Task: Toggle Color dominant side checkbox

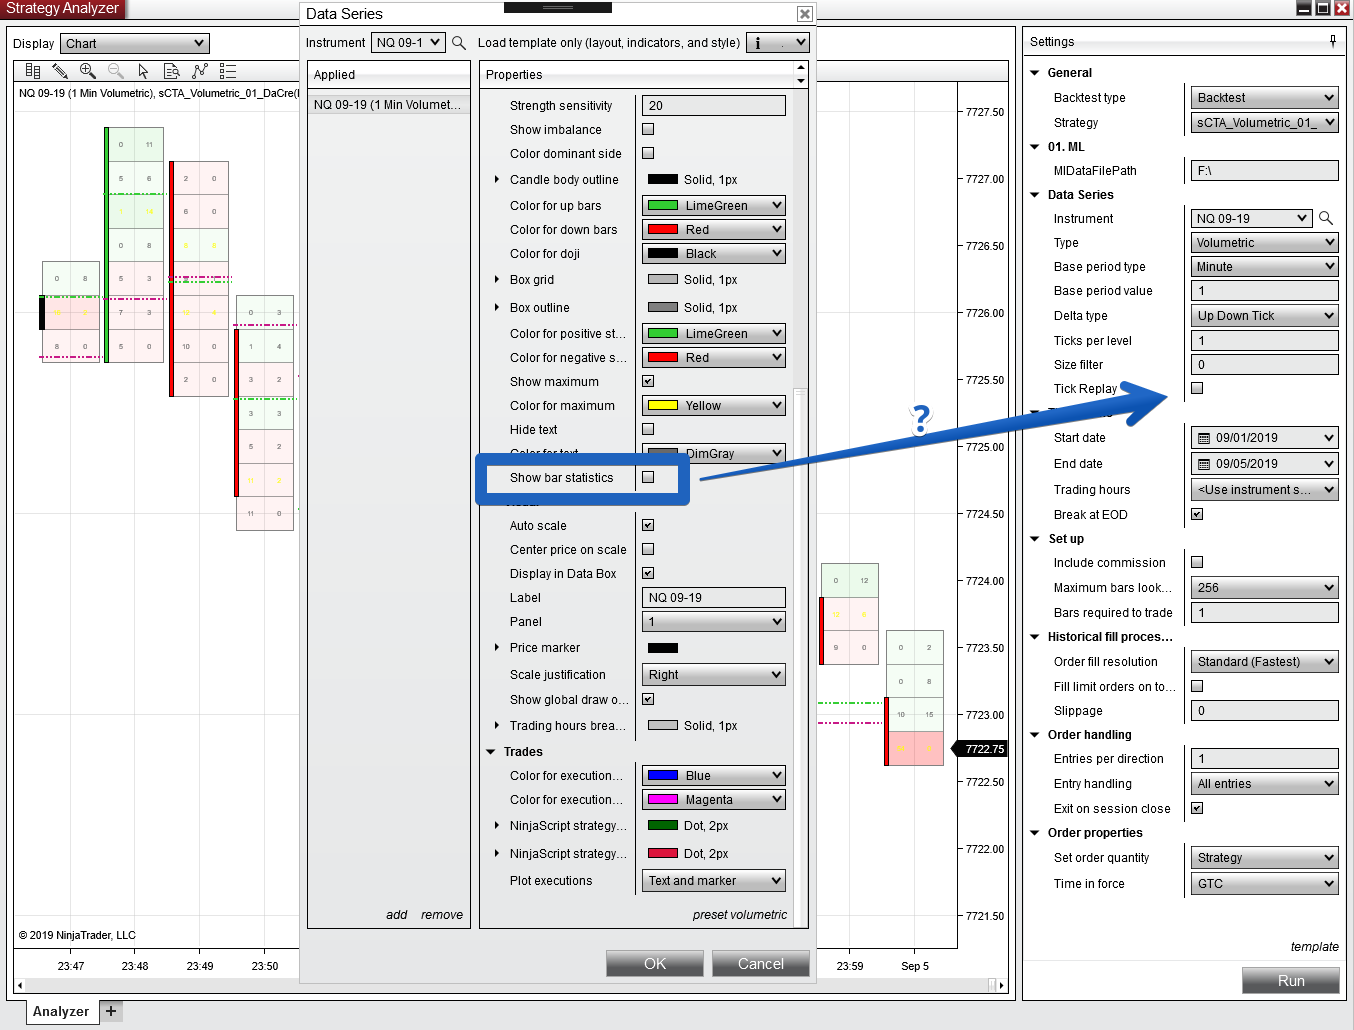Action: (x=648, y=153)
